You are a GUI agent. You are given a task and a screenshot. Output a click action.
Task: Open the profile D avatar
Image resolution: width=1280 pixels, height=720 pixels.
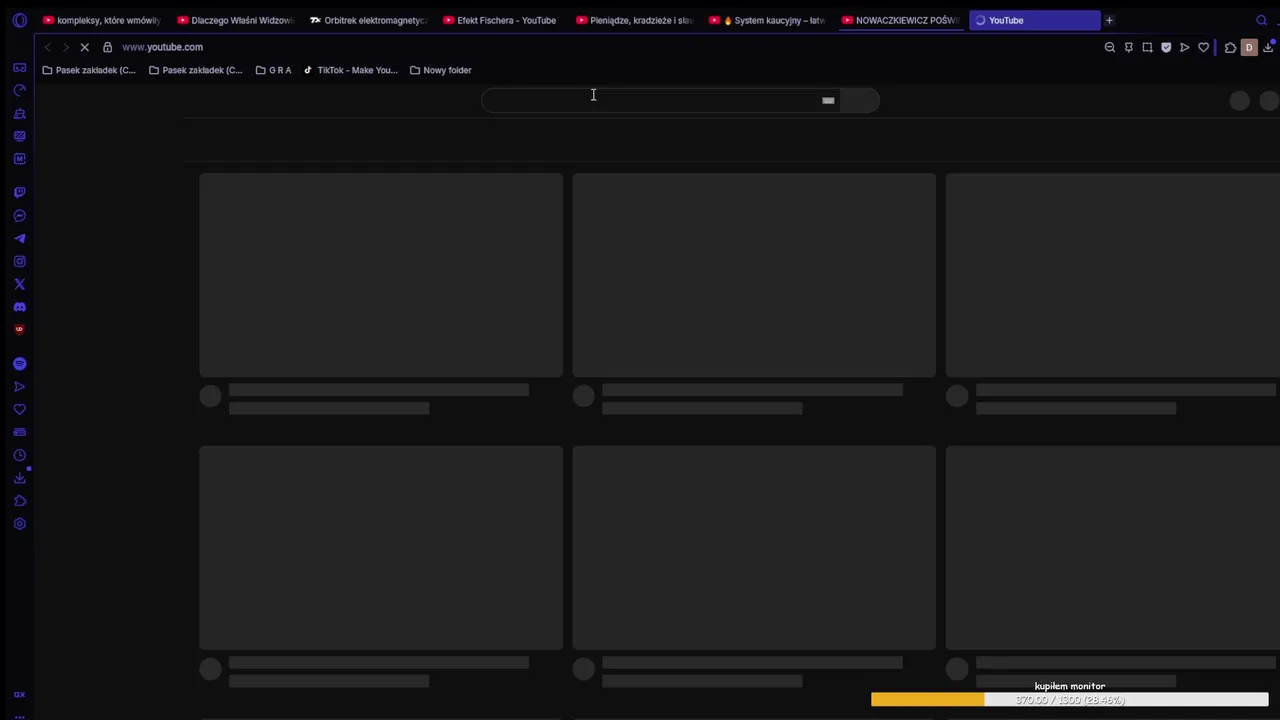click(x=1249, y=47)
